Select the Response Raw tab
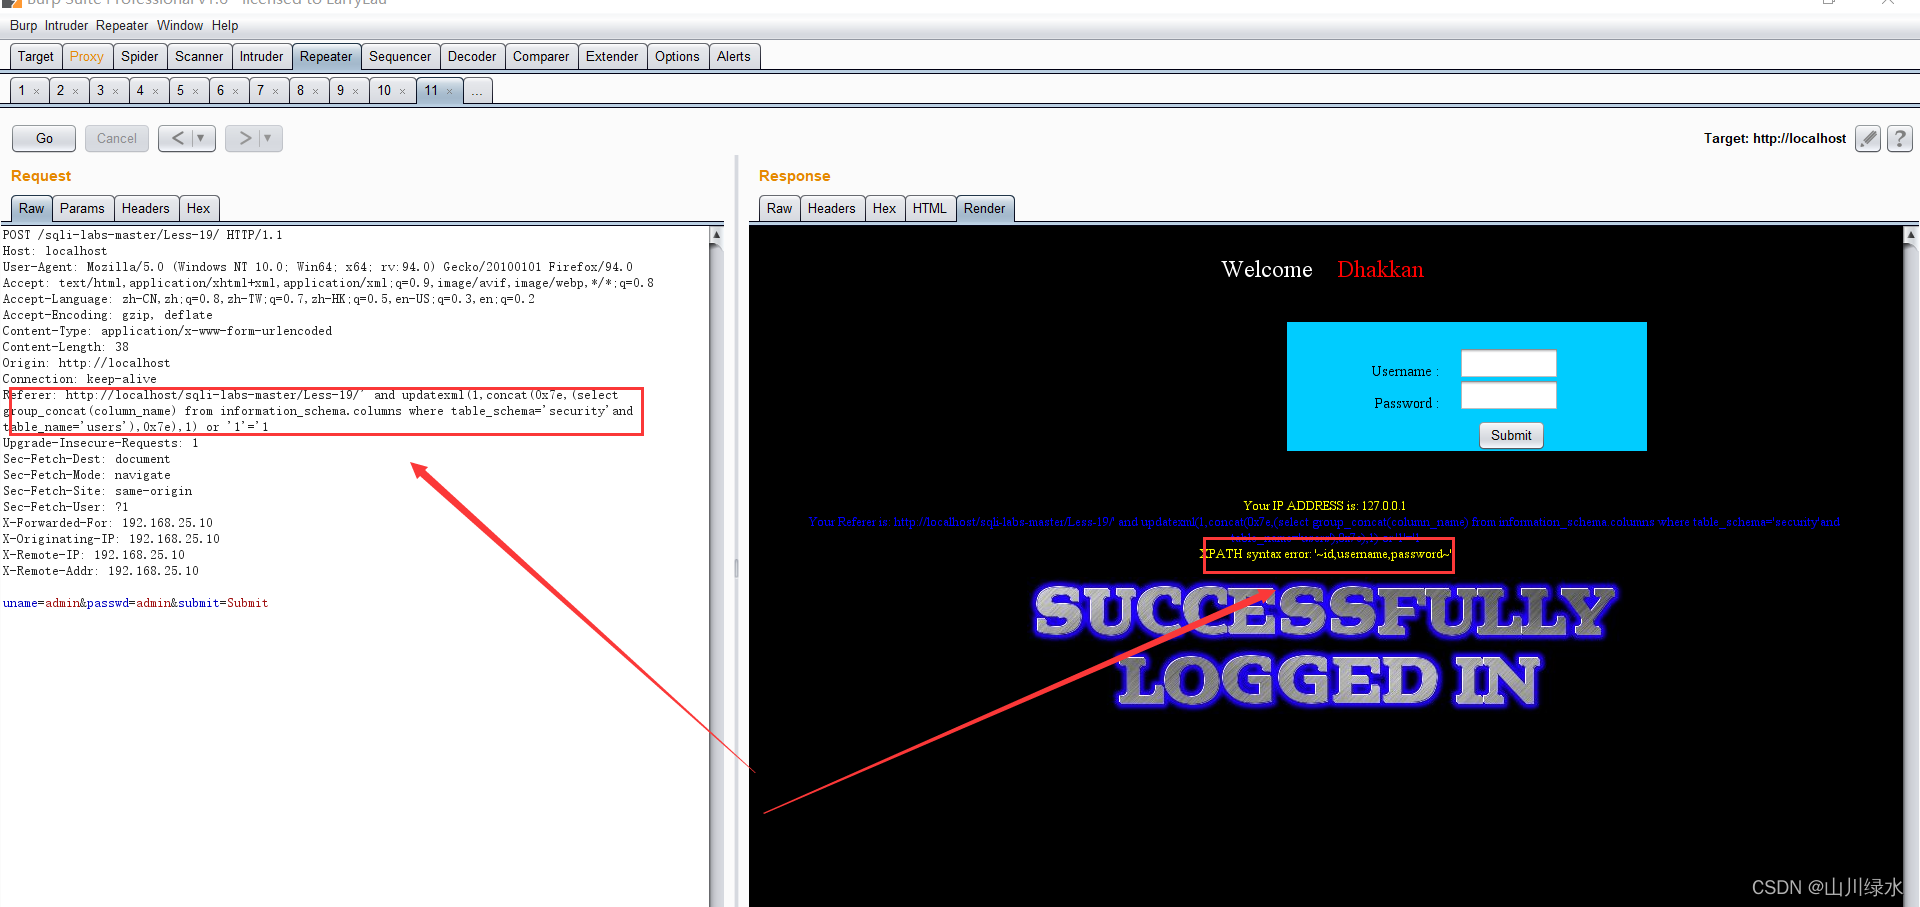The image size is (1920, 907). [780, 208]
